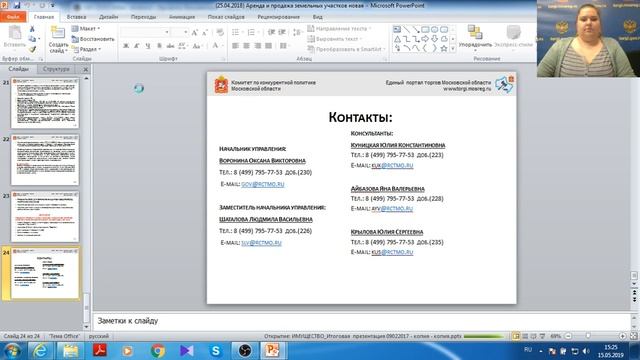Select the right arrow shape

tap(425, 39)
